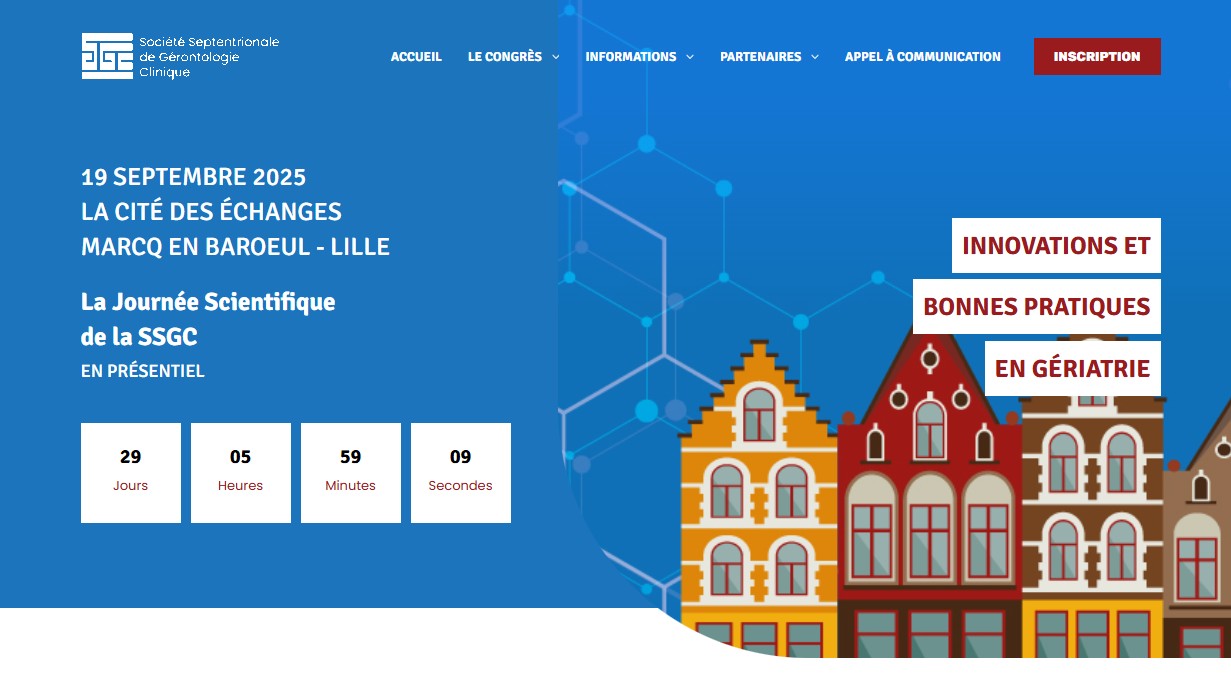Image resolution: width=1231 pixels, height=685 pixels.
Task: Navigate to the ACCUEIL menu item
Action: tap(416, 57)
